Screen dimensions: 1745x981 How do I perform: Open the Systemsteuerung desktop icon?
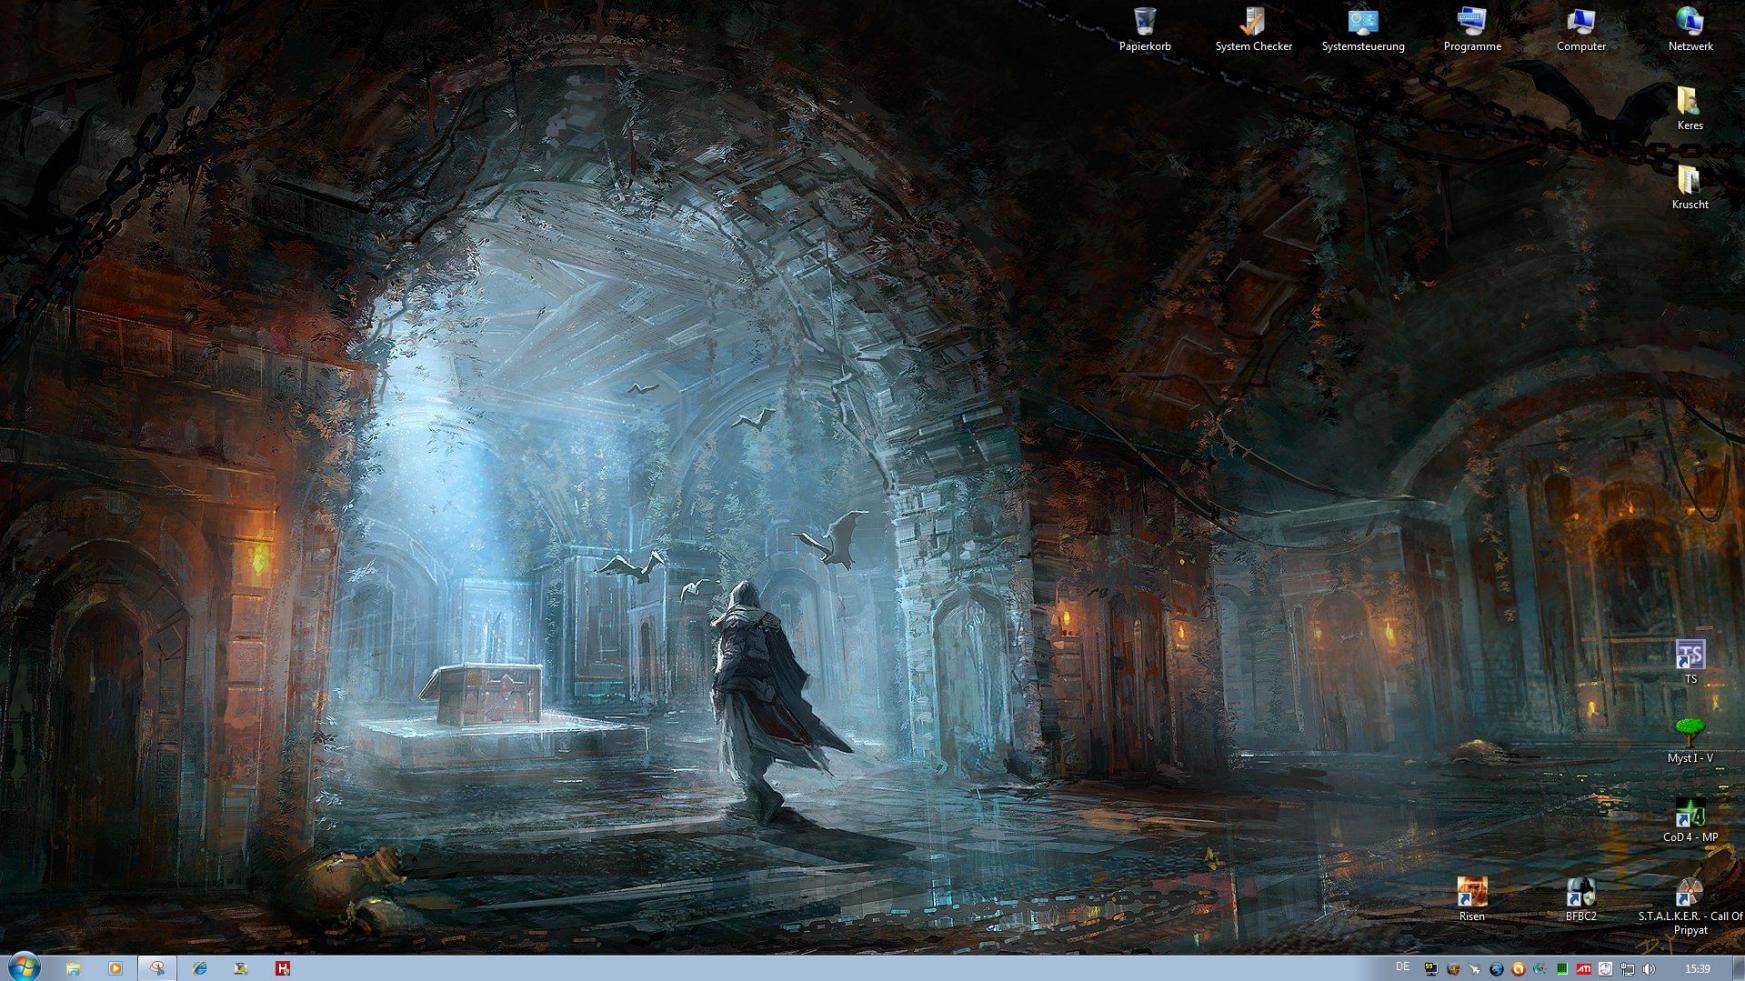click(x=1363, y=29)
